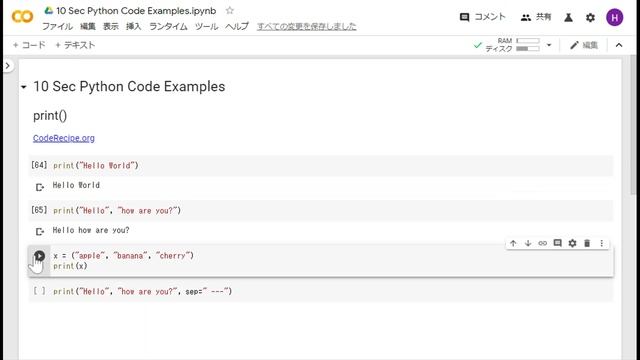This screenshot has height=360, width=640.
Task: Click the print() subheading text
Action: [50, 116]
